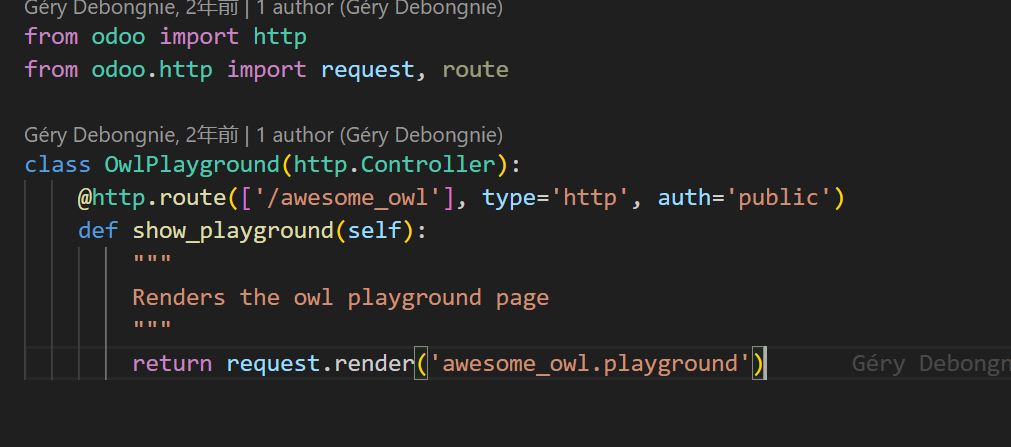Click 'show_playground' method name
This screenshot has height=447, width=1011.
(233, 230)
